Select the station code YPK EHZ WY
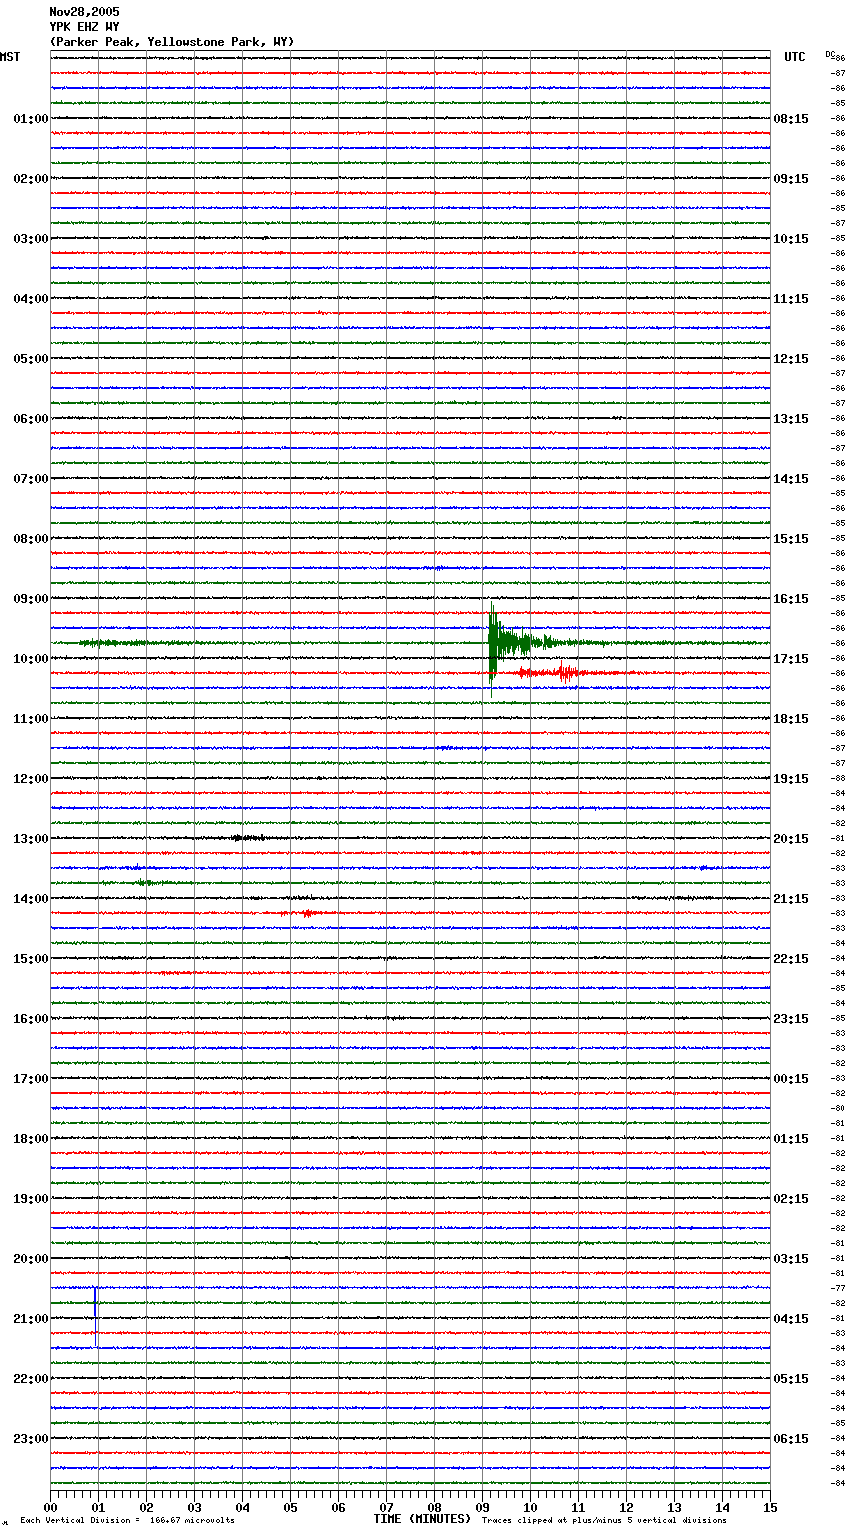This screenshot has height=1534, width=850. 84,27
